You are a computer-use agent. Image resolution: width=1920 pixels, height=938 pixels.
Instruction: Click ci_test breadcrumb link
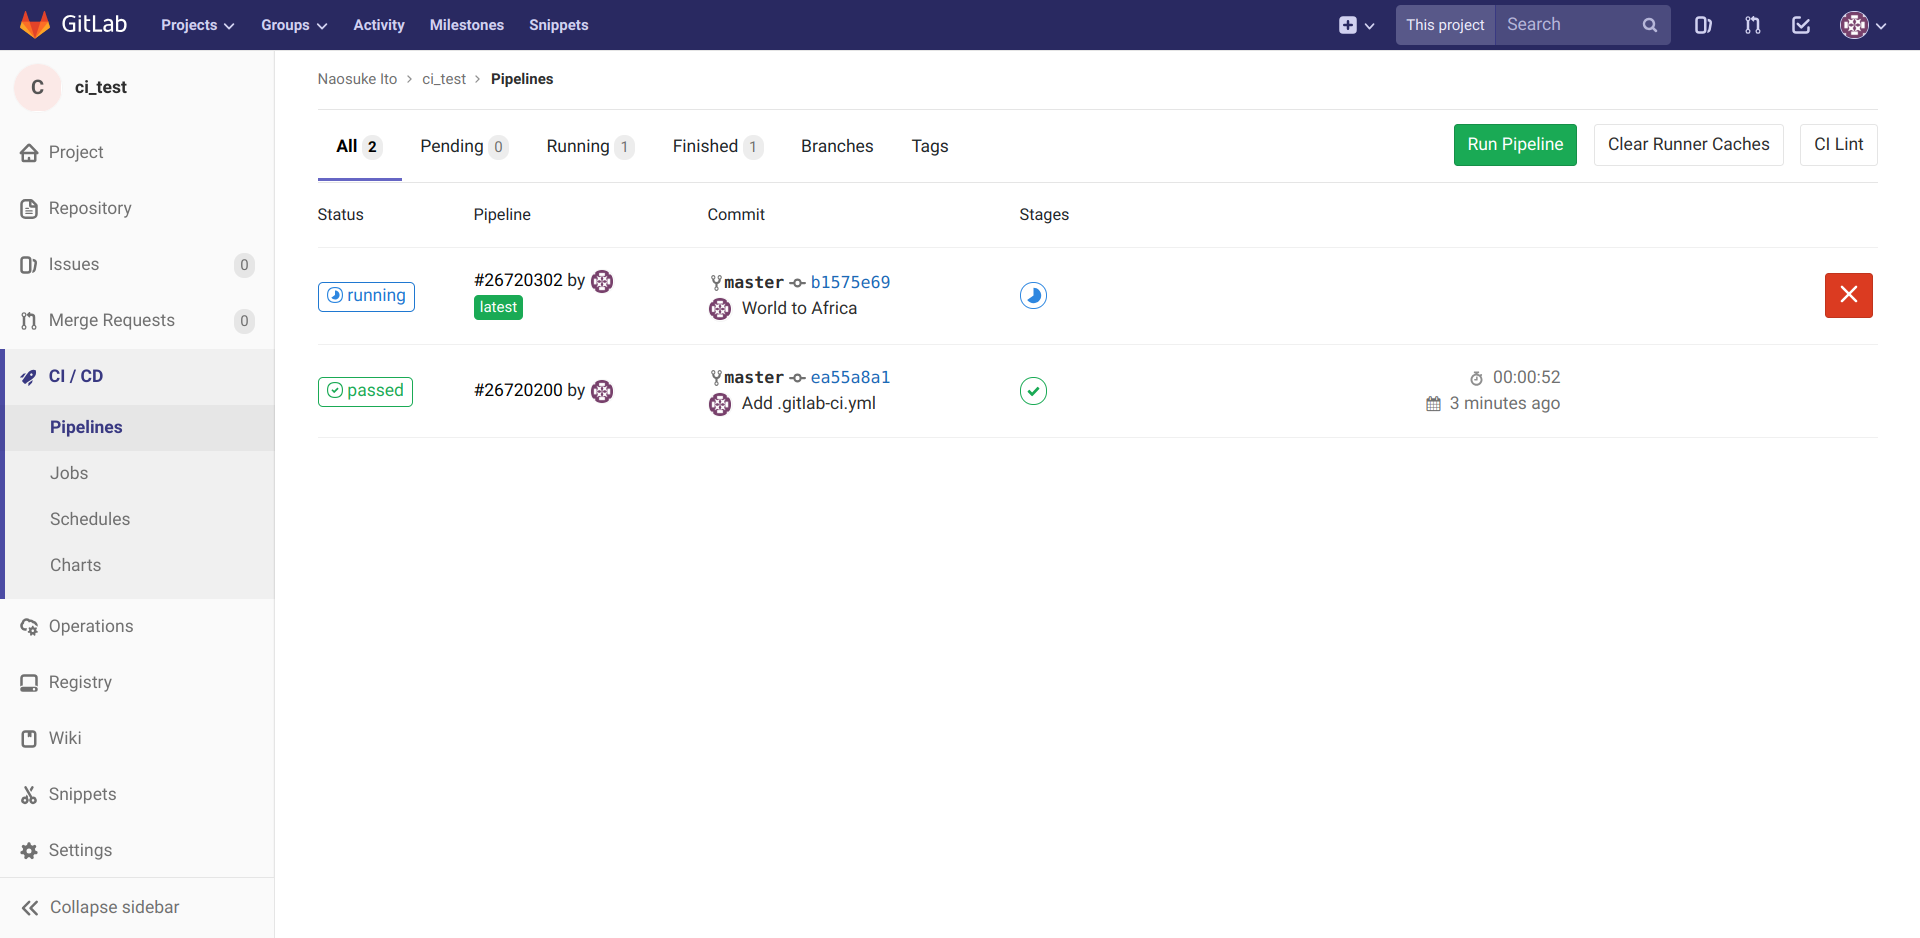444,79
